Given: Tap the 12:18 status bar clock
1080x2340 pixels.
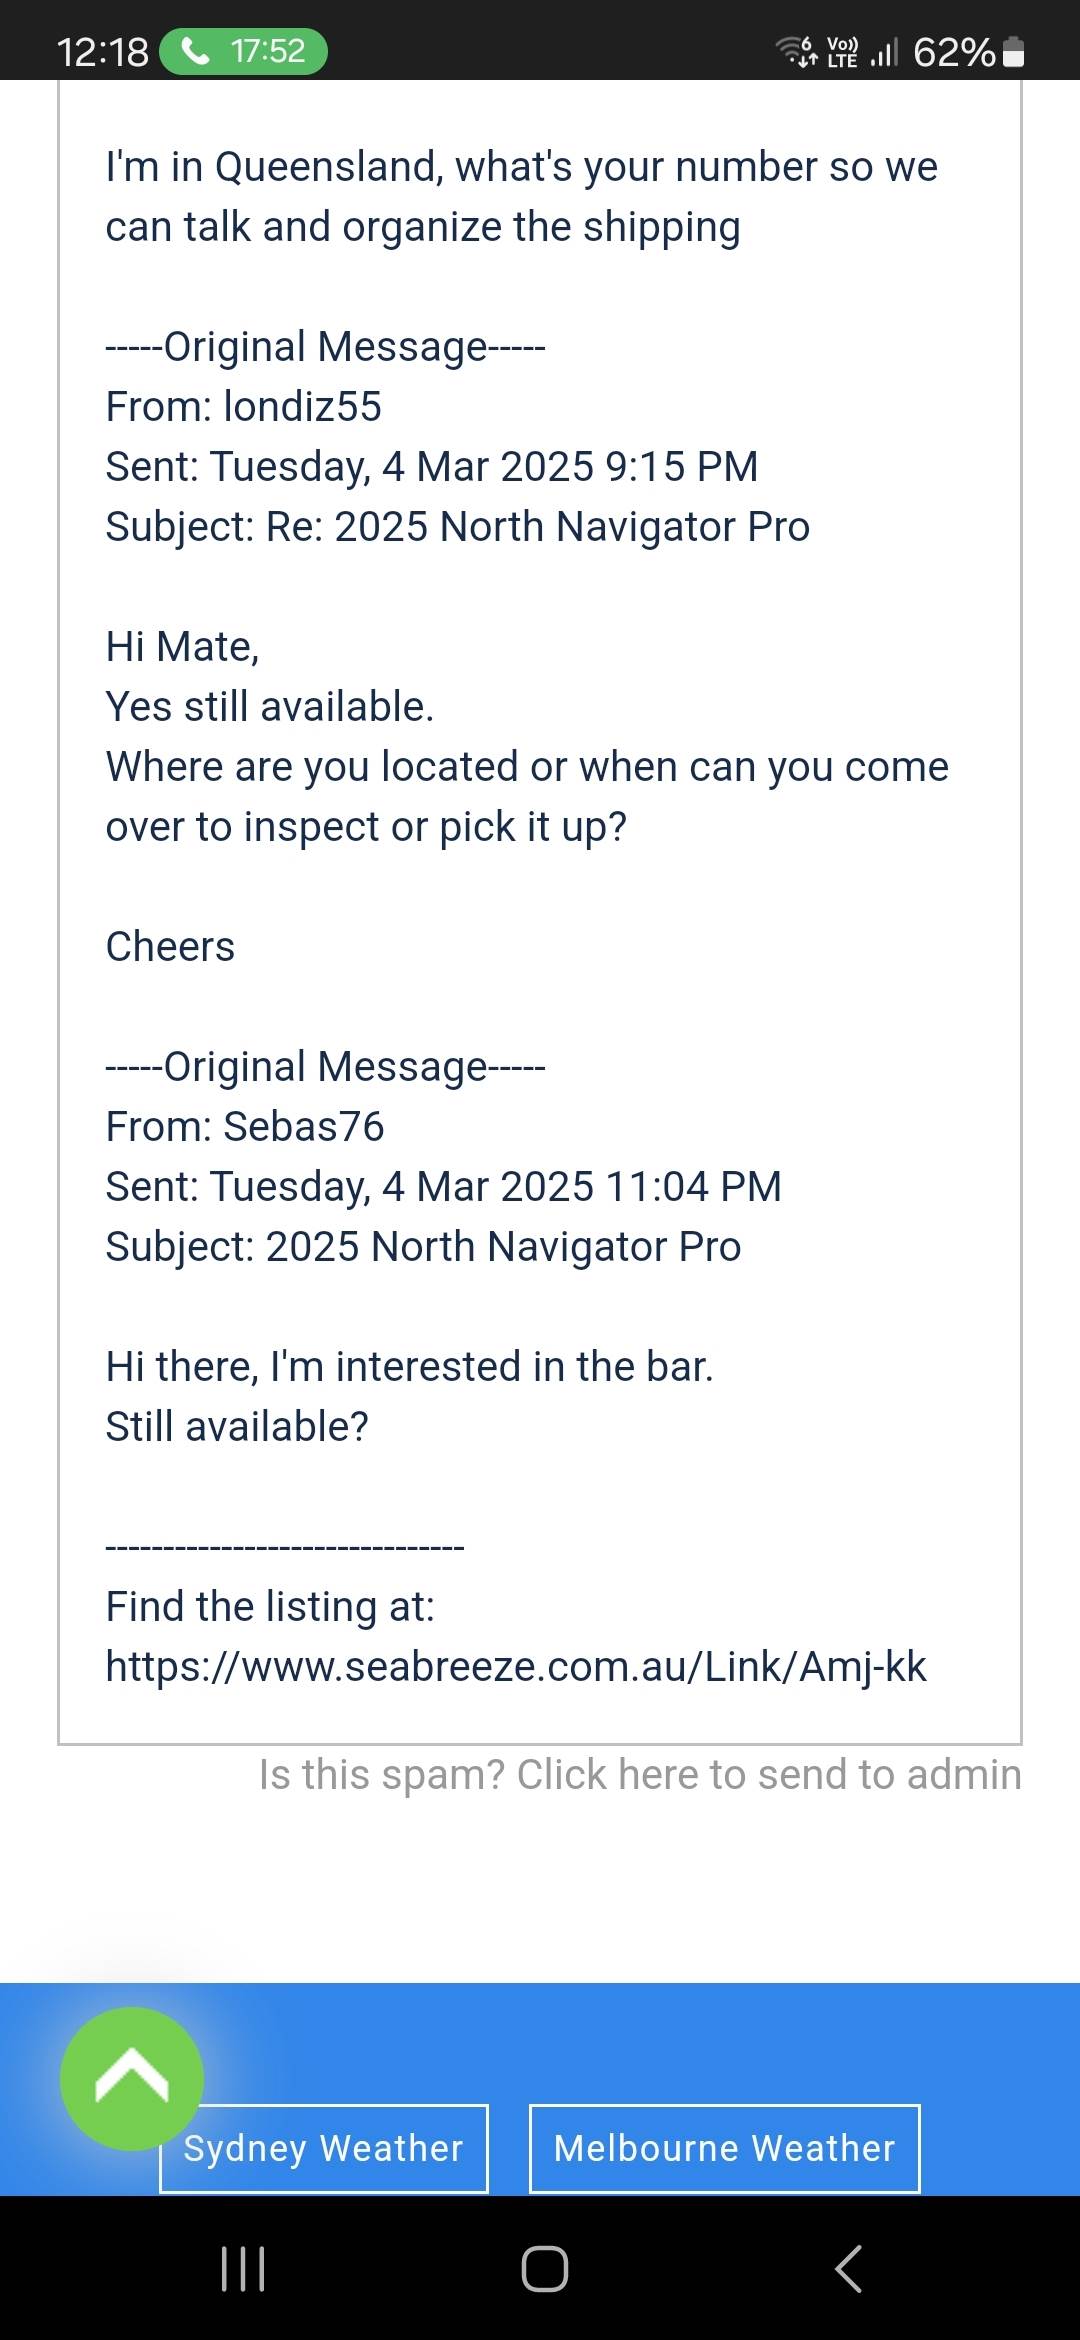Looking at the screenshot, I should pyautogui.click(x=102, y=51).
